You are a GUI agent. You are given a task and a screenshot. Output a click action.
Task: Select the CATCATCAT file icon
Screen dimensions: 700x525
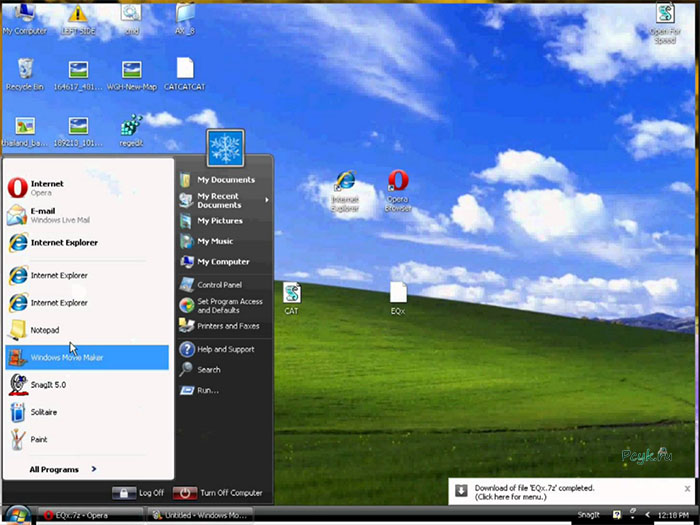pyautogui.click(x=185, y=75)
